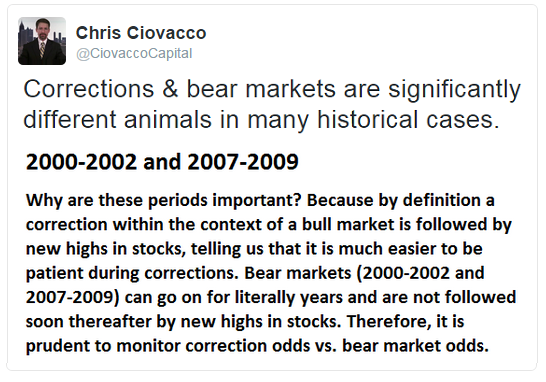Viewport: 546px width, 382px height.
Task: Click the line starting 'correction within the context'
Action: pos(269,225)
